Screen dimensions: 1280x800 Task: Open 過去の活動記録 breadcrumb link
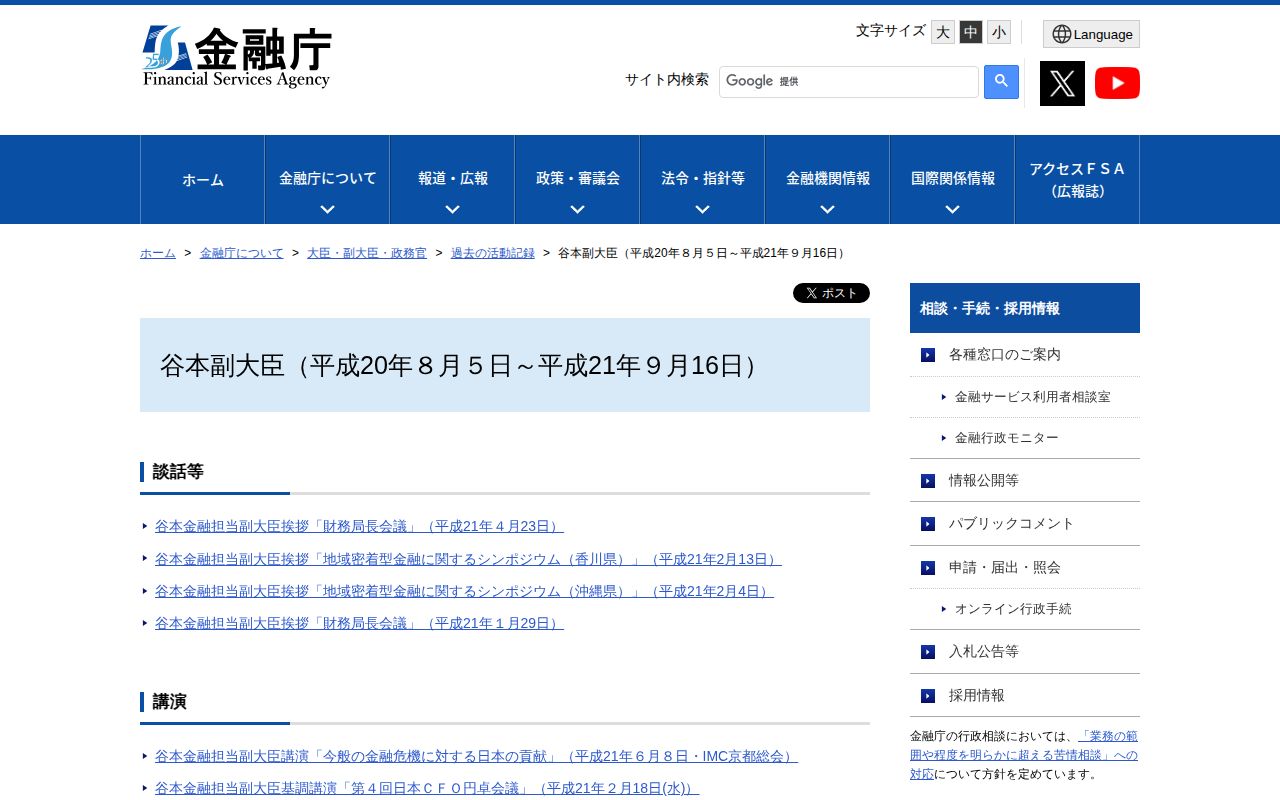coord(492,253)
